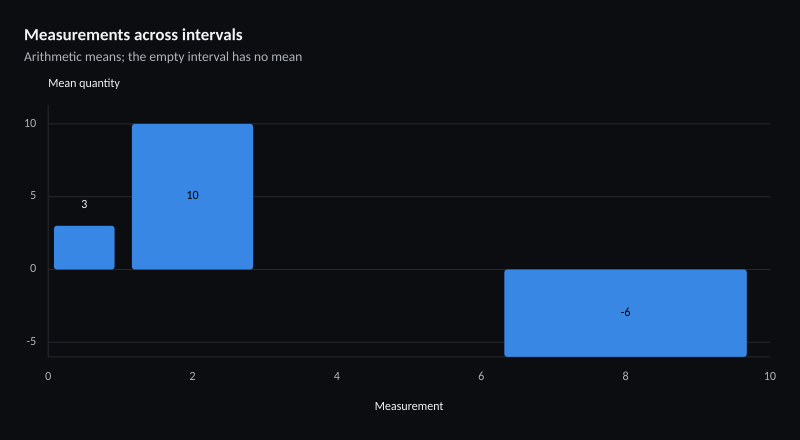The height and width of the screenshot is (440, 800).
Task: Click the x-axis tick label 6
Action: point(481,377)
